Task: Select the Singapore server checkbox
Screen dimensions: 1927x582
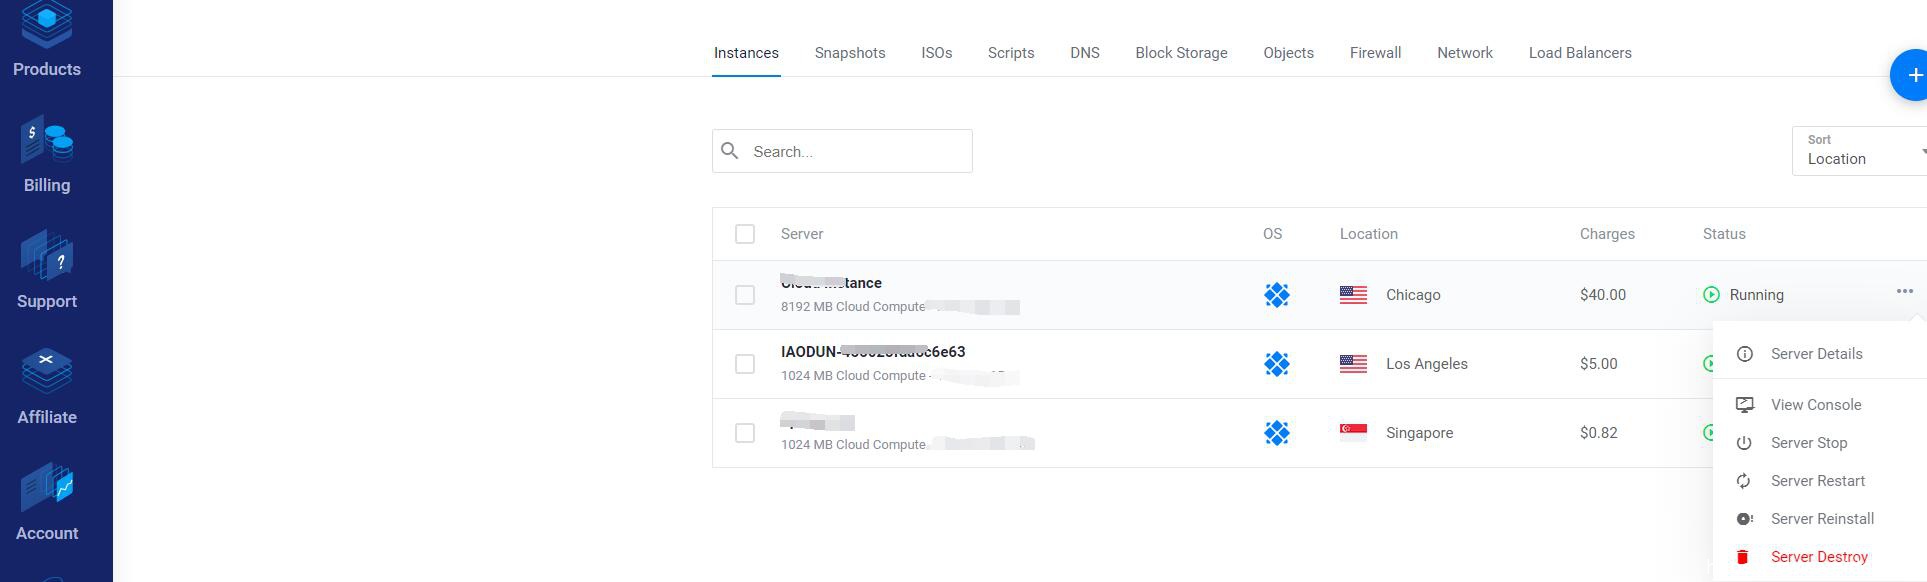Action: point(745,433)
